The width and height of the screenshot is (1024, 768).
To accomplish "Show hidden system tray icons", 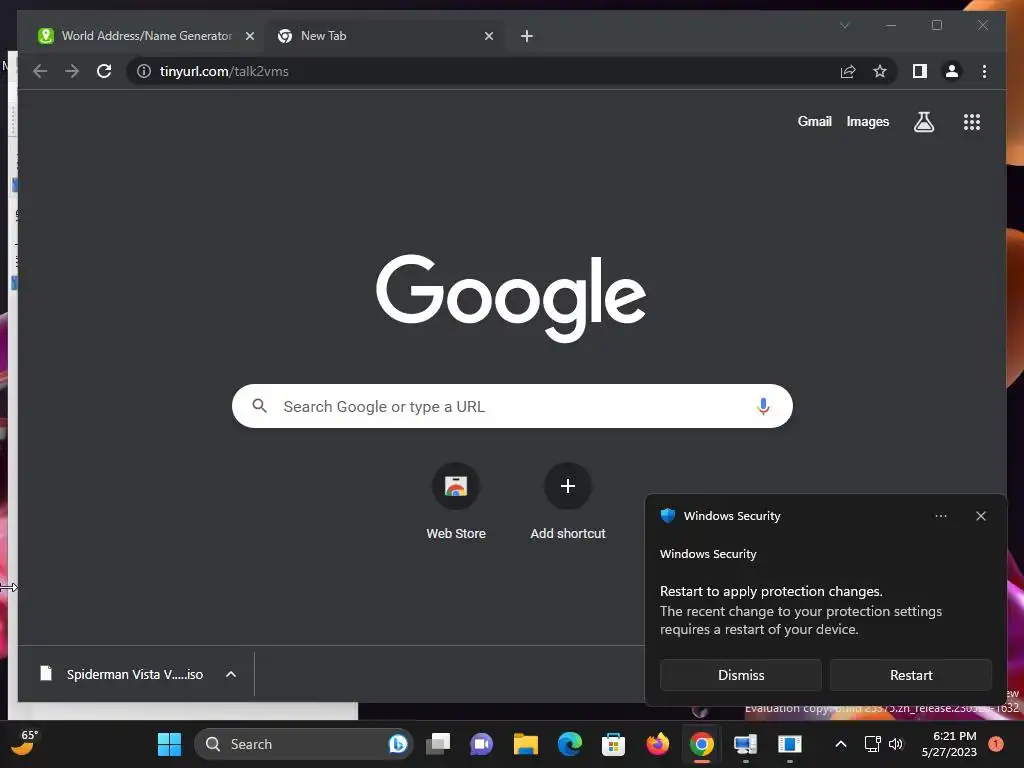I will (841, 744).
